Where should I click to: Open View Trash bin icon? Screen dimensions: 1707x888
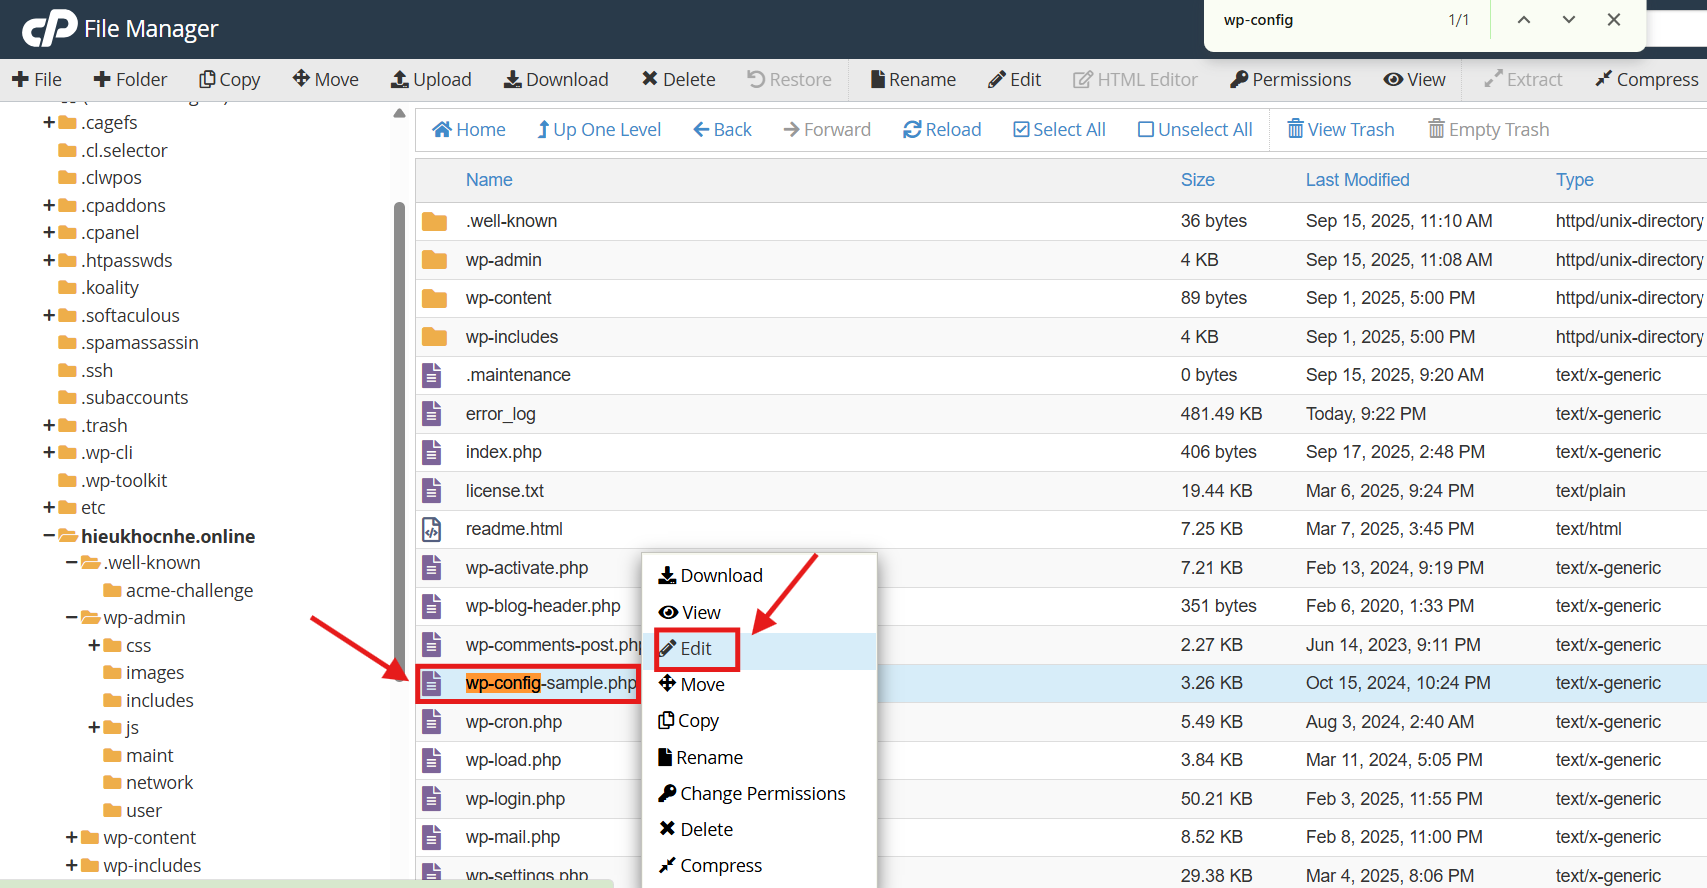(x=1295, y=129)
